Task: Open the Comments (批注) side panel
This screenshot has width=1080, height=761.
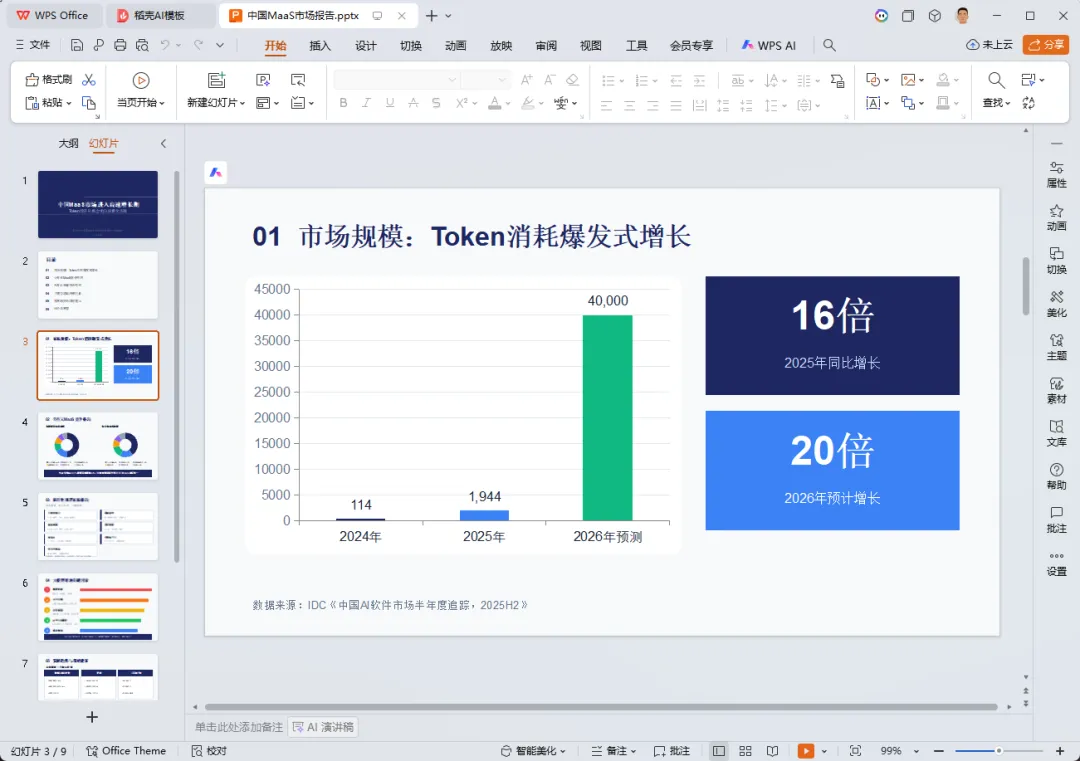Action: point(1057,520)
